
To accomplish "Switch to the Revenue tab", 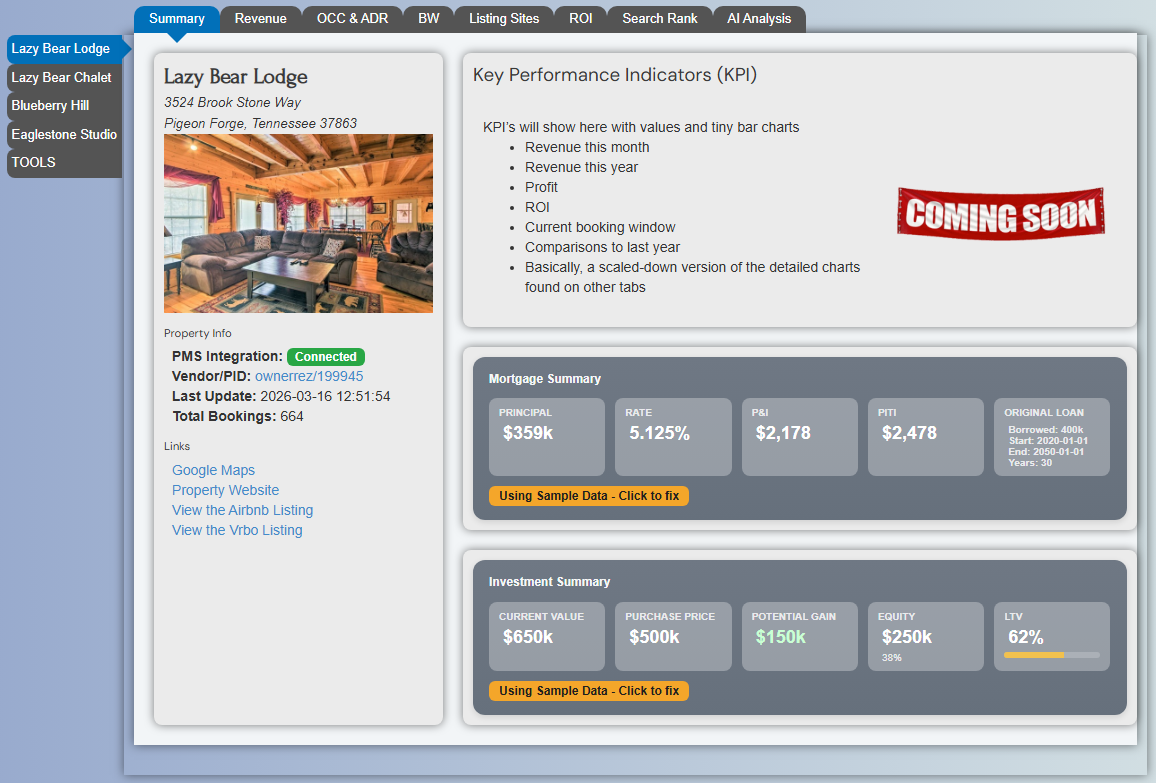I will click(261, 18).
